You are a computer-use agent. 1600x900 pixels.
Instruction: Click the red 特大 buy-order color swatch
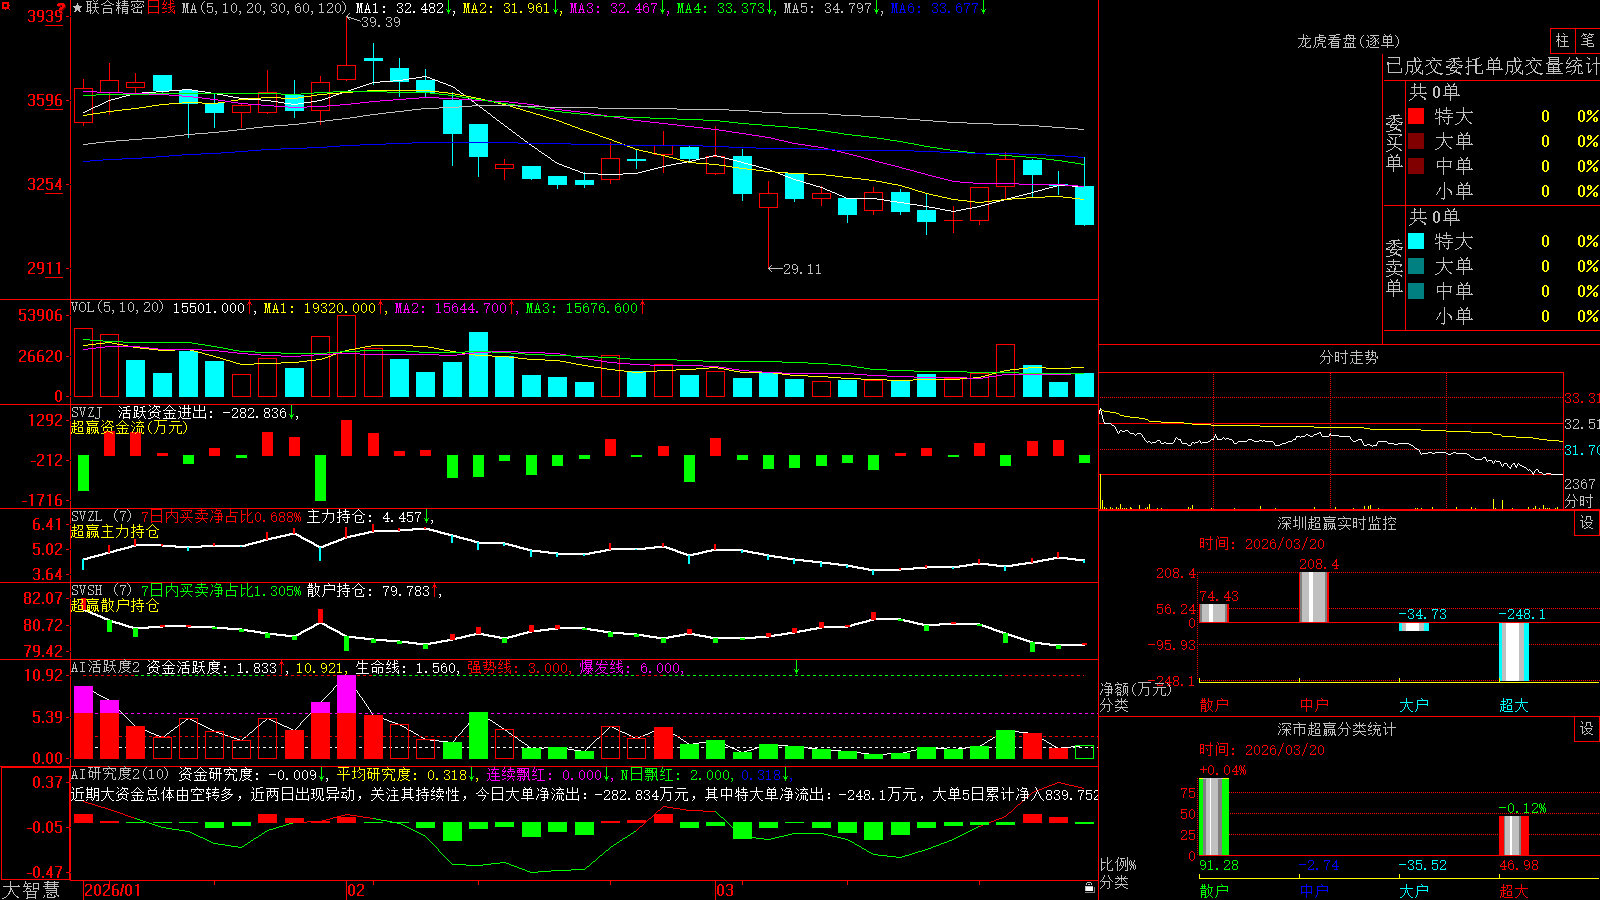[1416, 116]
